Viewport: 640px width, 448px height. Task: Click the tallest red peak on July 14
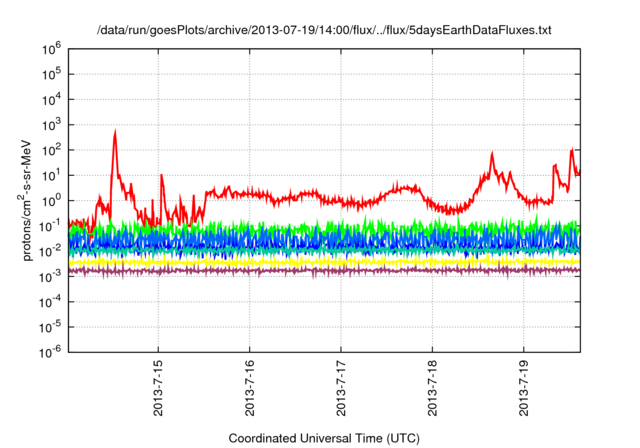point(115,135)
